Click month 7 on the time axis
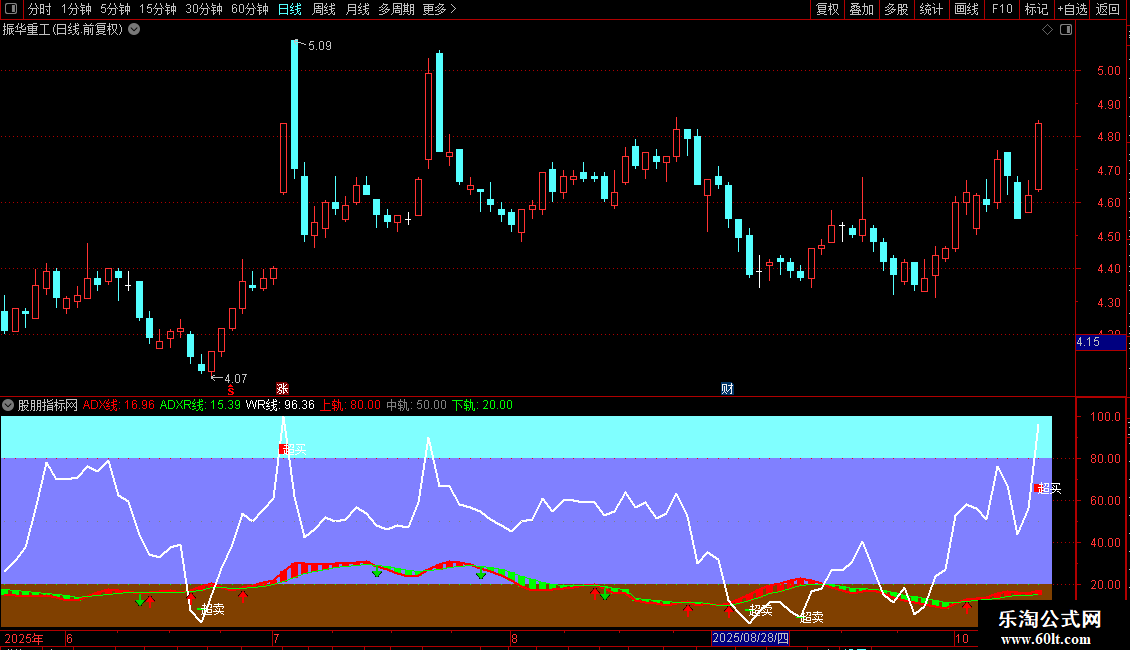1130x650 pixels. (x=276, y=638)
